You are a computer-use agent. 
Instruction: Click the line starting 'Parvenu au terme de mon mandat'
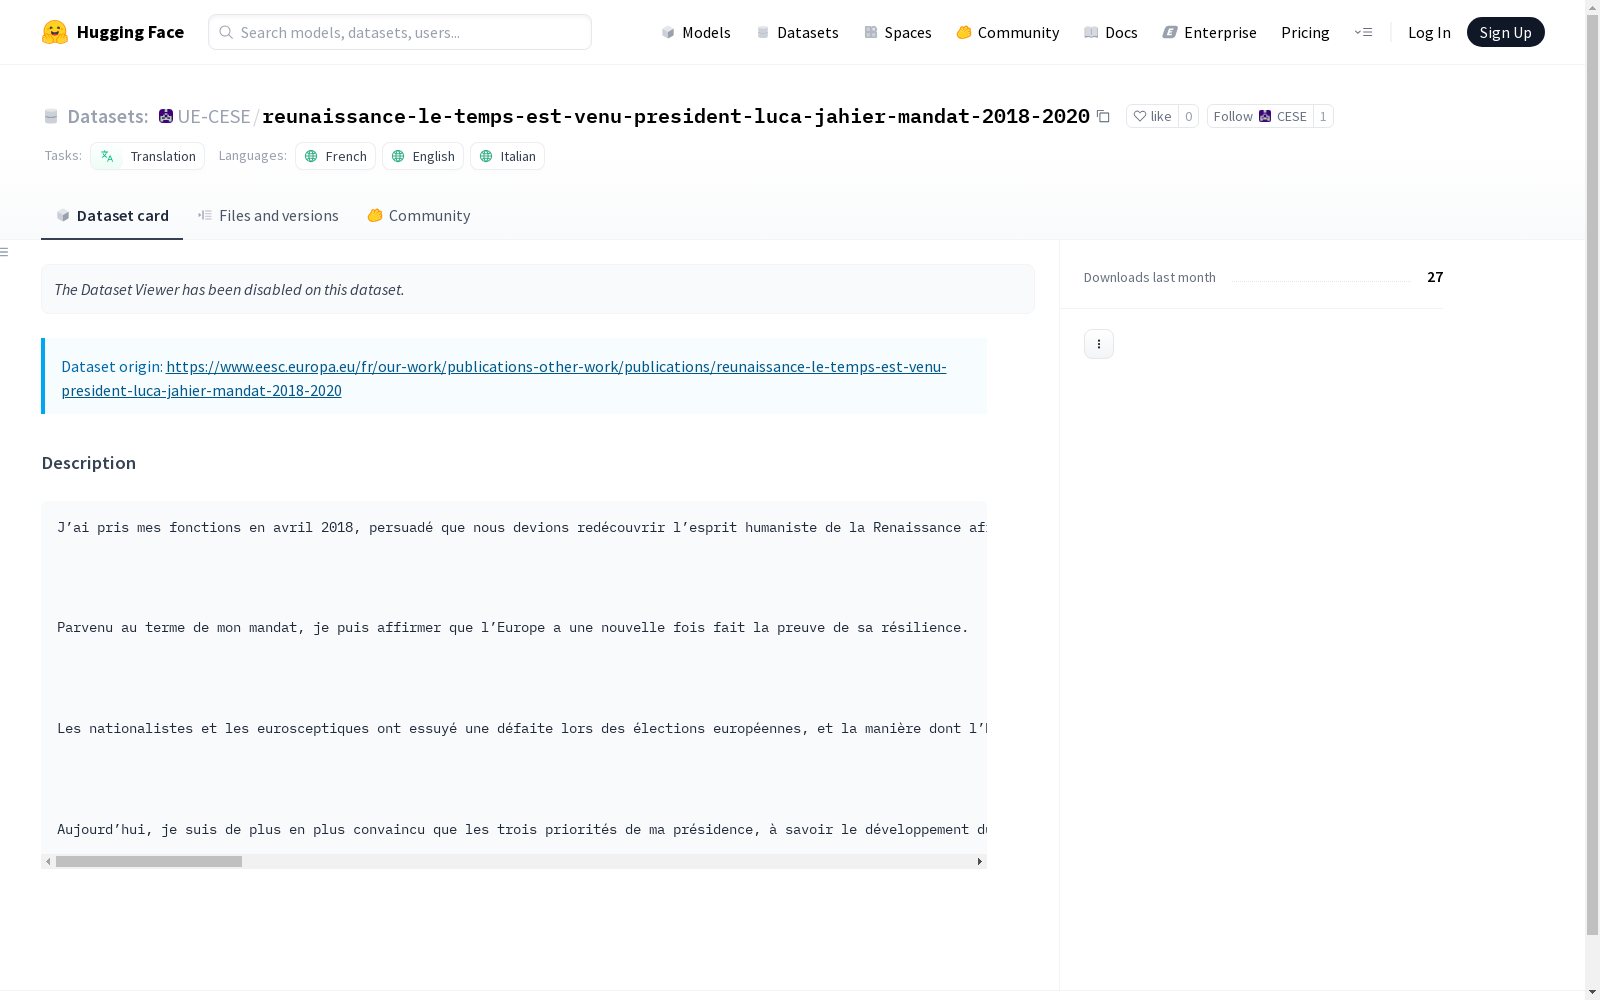tap(512, 628)
